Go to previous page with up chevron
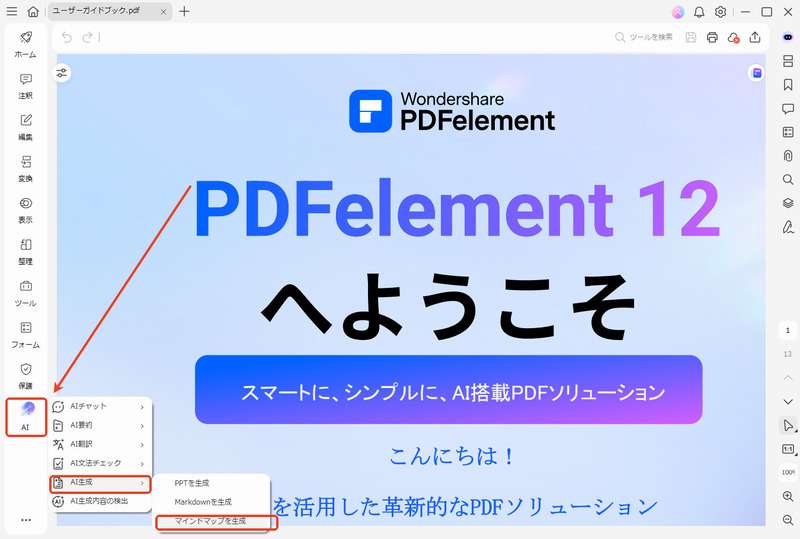Screen dimensions: 800x539 788,378
